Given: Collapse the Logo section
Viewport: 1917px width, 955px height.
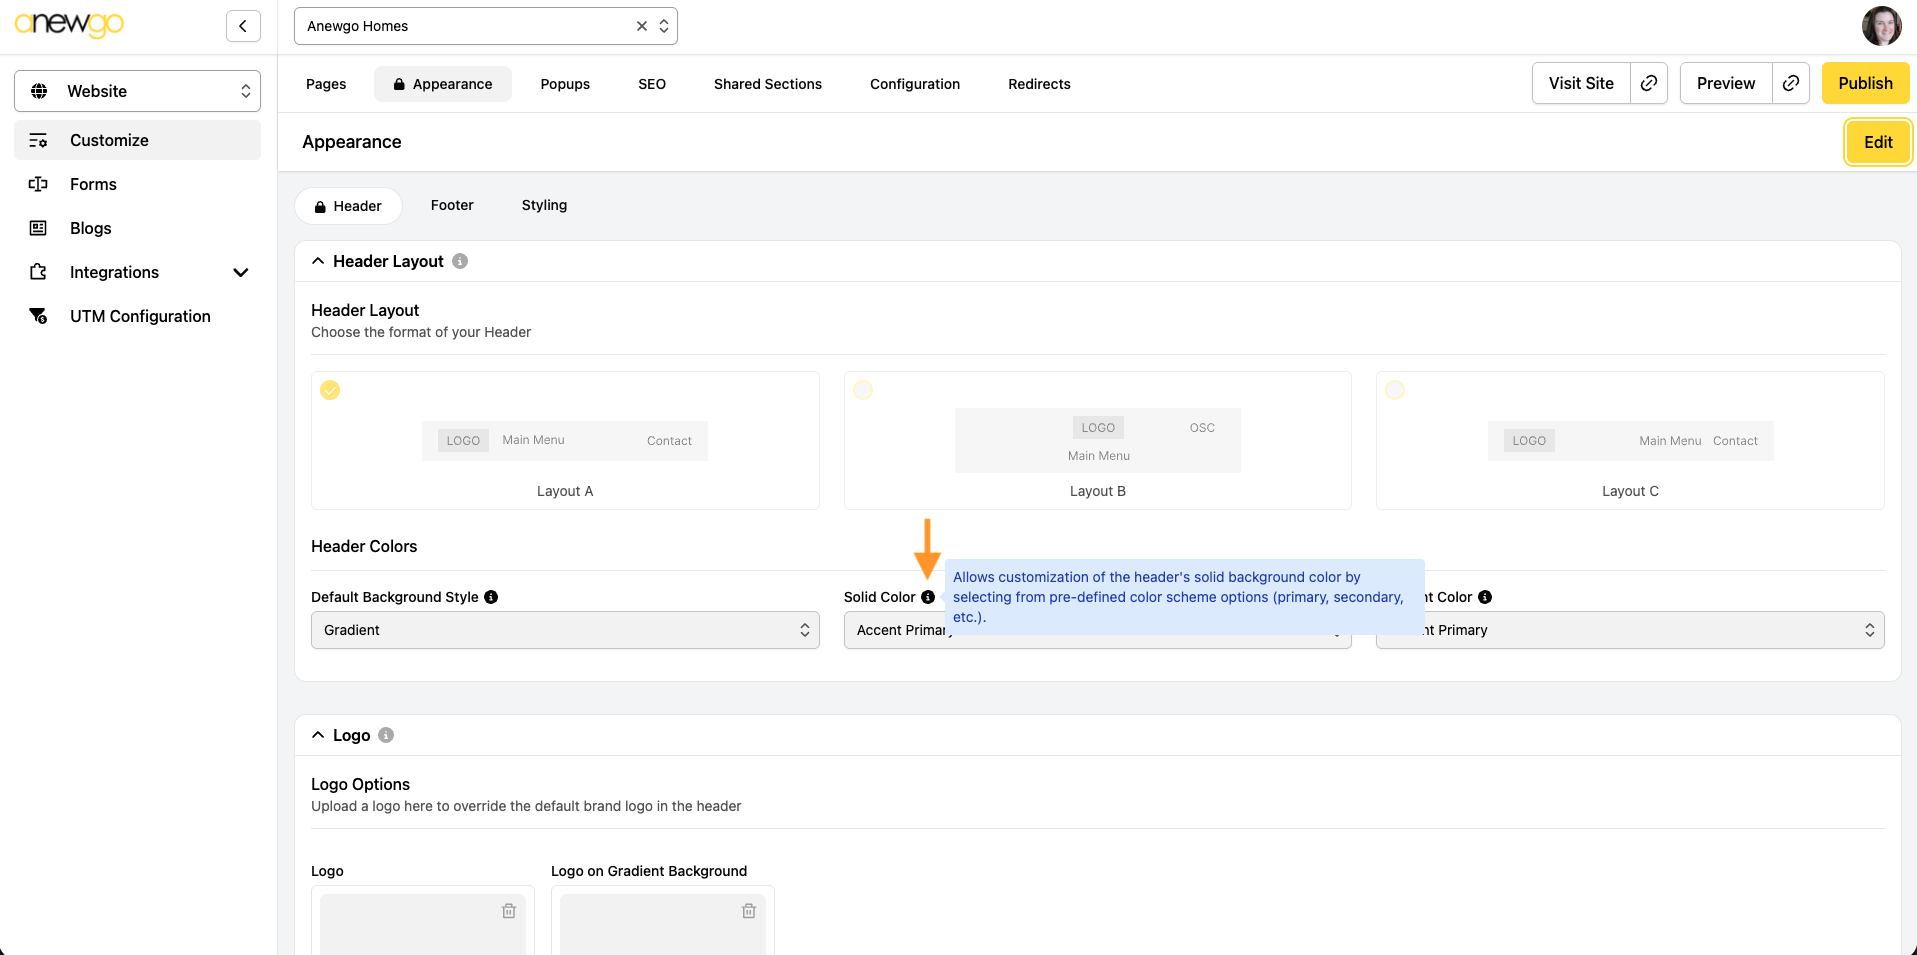Looking at the screenshot, I should (x=318, y=735).
